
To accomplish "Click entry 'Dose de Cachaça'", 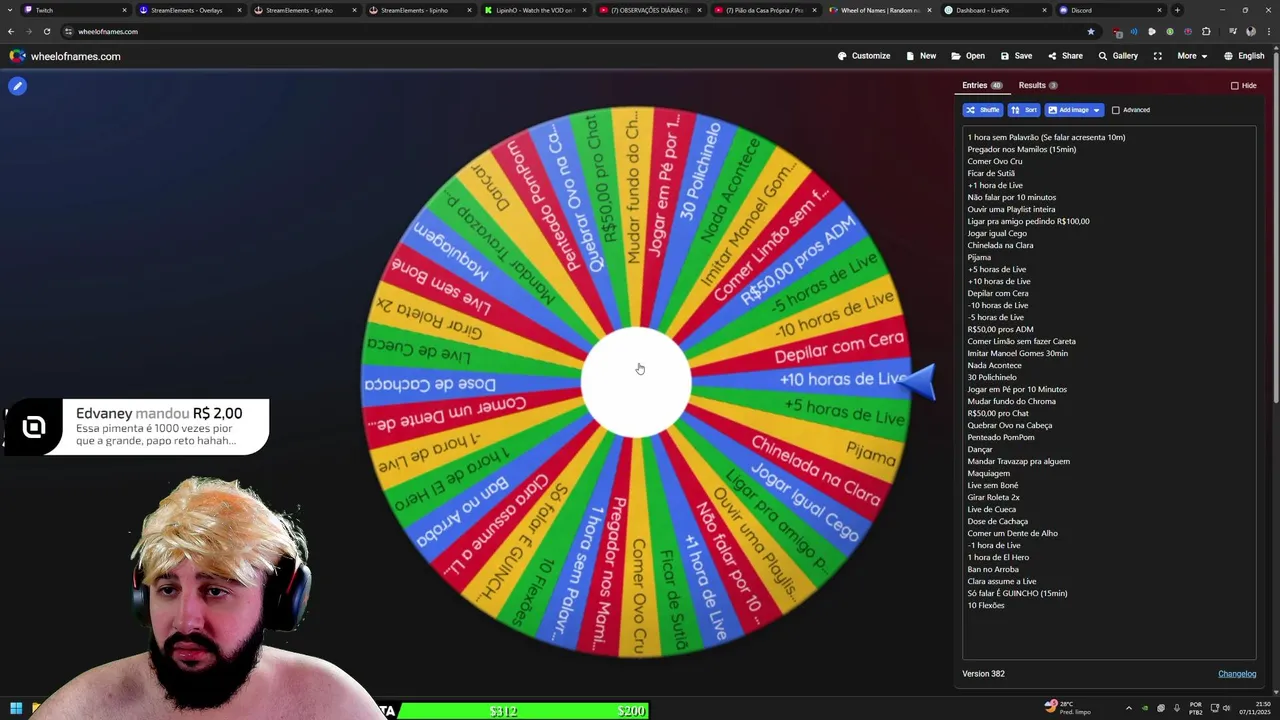I will coord(997,521).
